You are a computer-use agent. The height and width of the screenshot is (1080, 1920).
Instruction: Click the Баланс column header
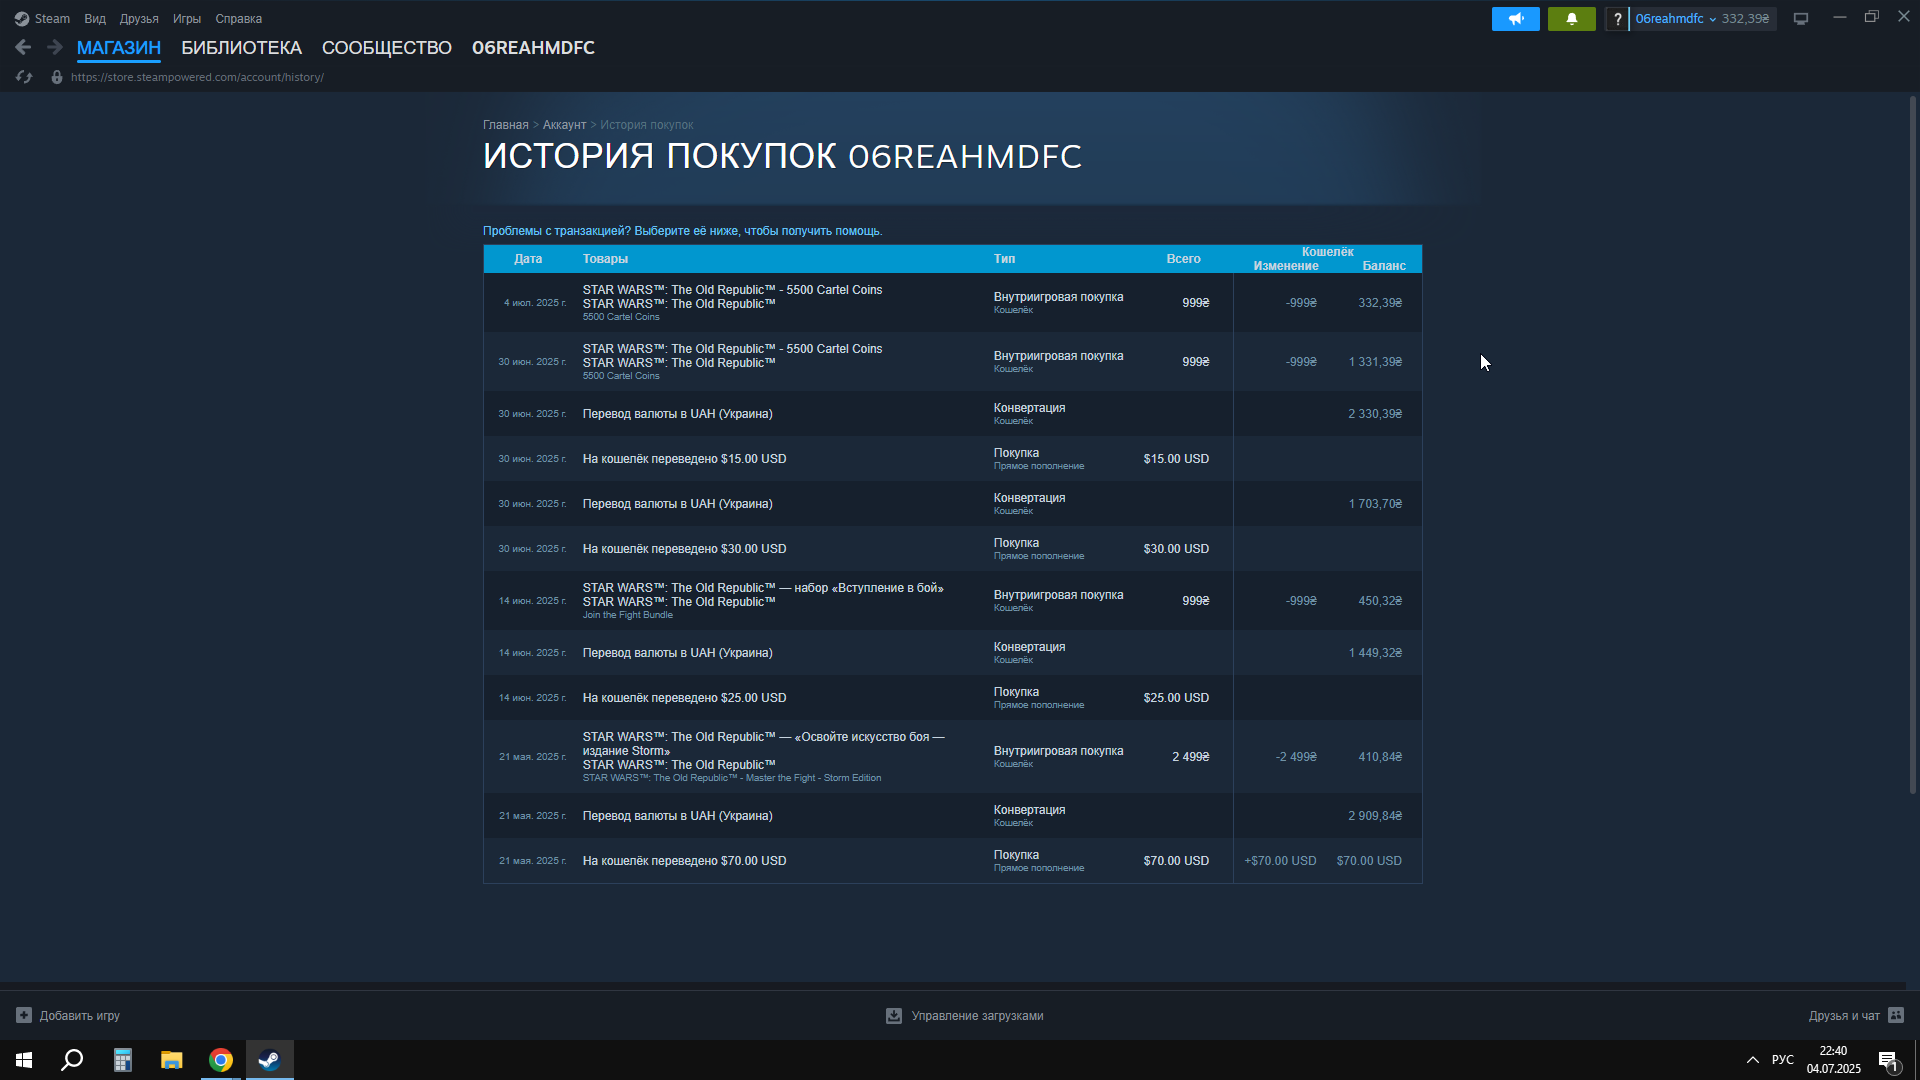pyautogui.click(x=1384, y=266)
